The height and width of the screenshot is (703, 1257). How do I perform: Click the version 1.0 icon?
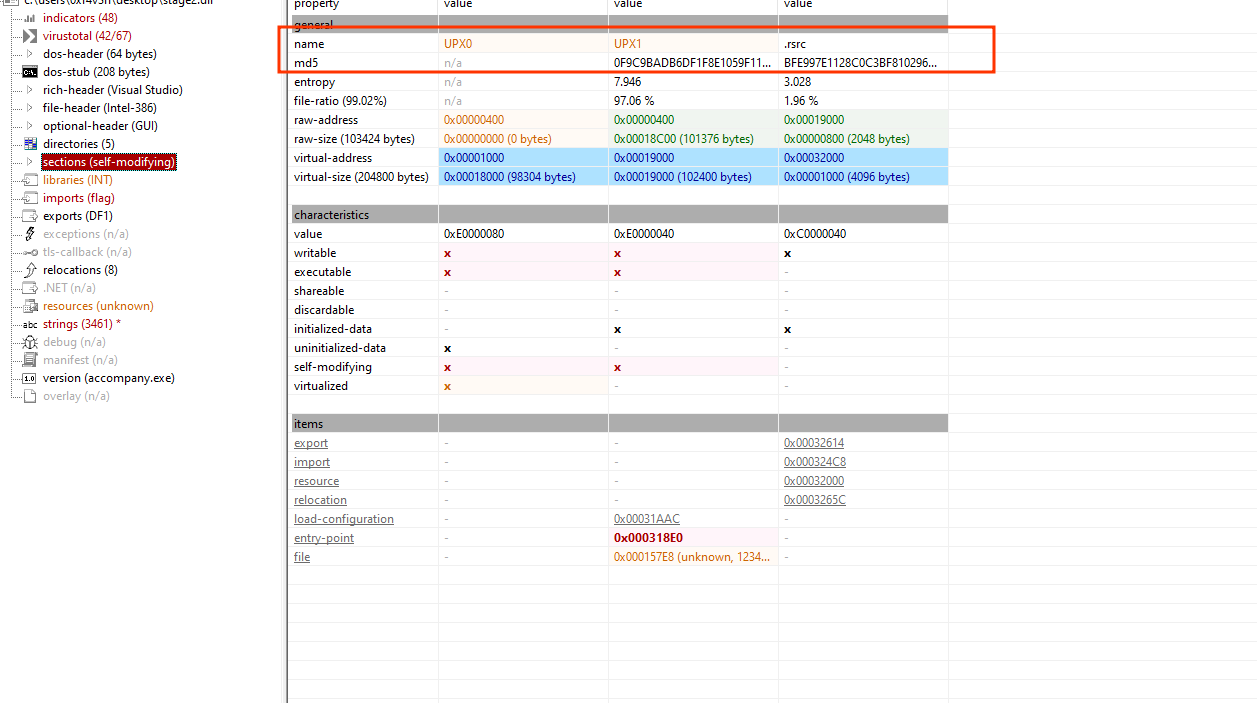click(x=30, y=378)
